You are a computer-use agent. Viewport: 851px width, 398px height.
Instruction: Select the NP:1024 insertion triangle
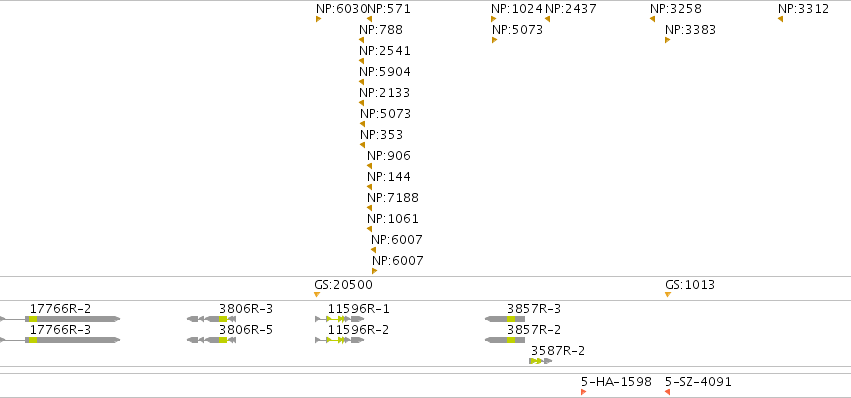click(493, 19)
